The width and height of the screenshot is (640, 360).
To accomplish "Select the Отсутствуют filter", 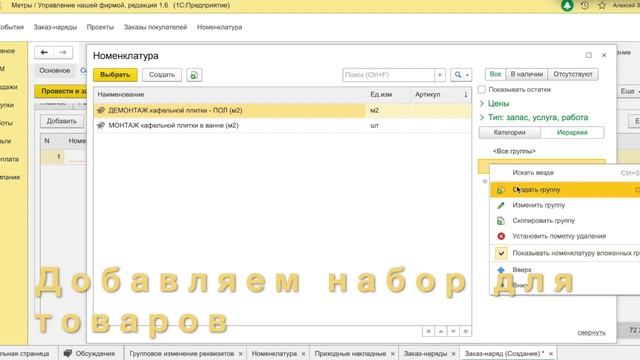I will 573,74.
